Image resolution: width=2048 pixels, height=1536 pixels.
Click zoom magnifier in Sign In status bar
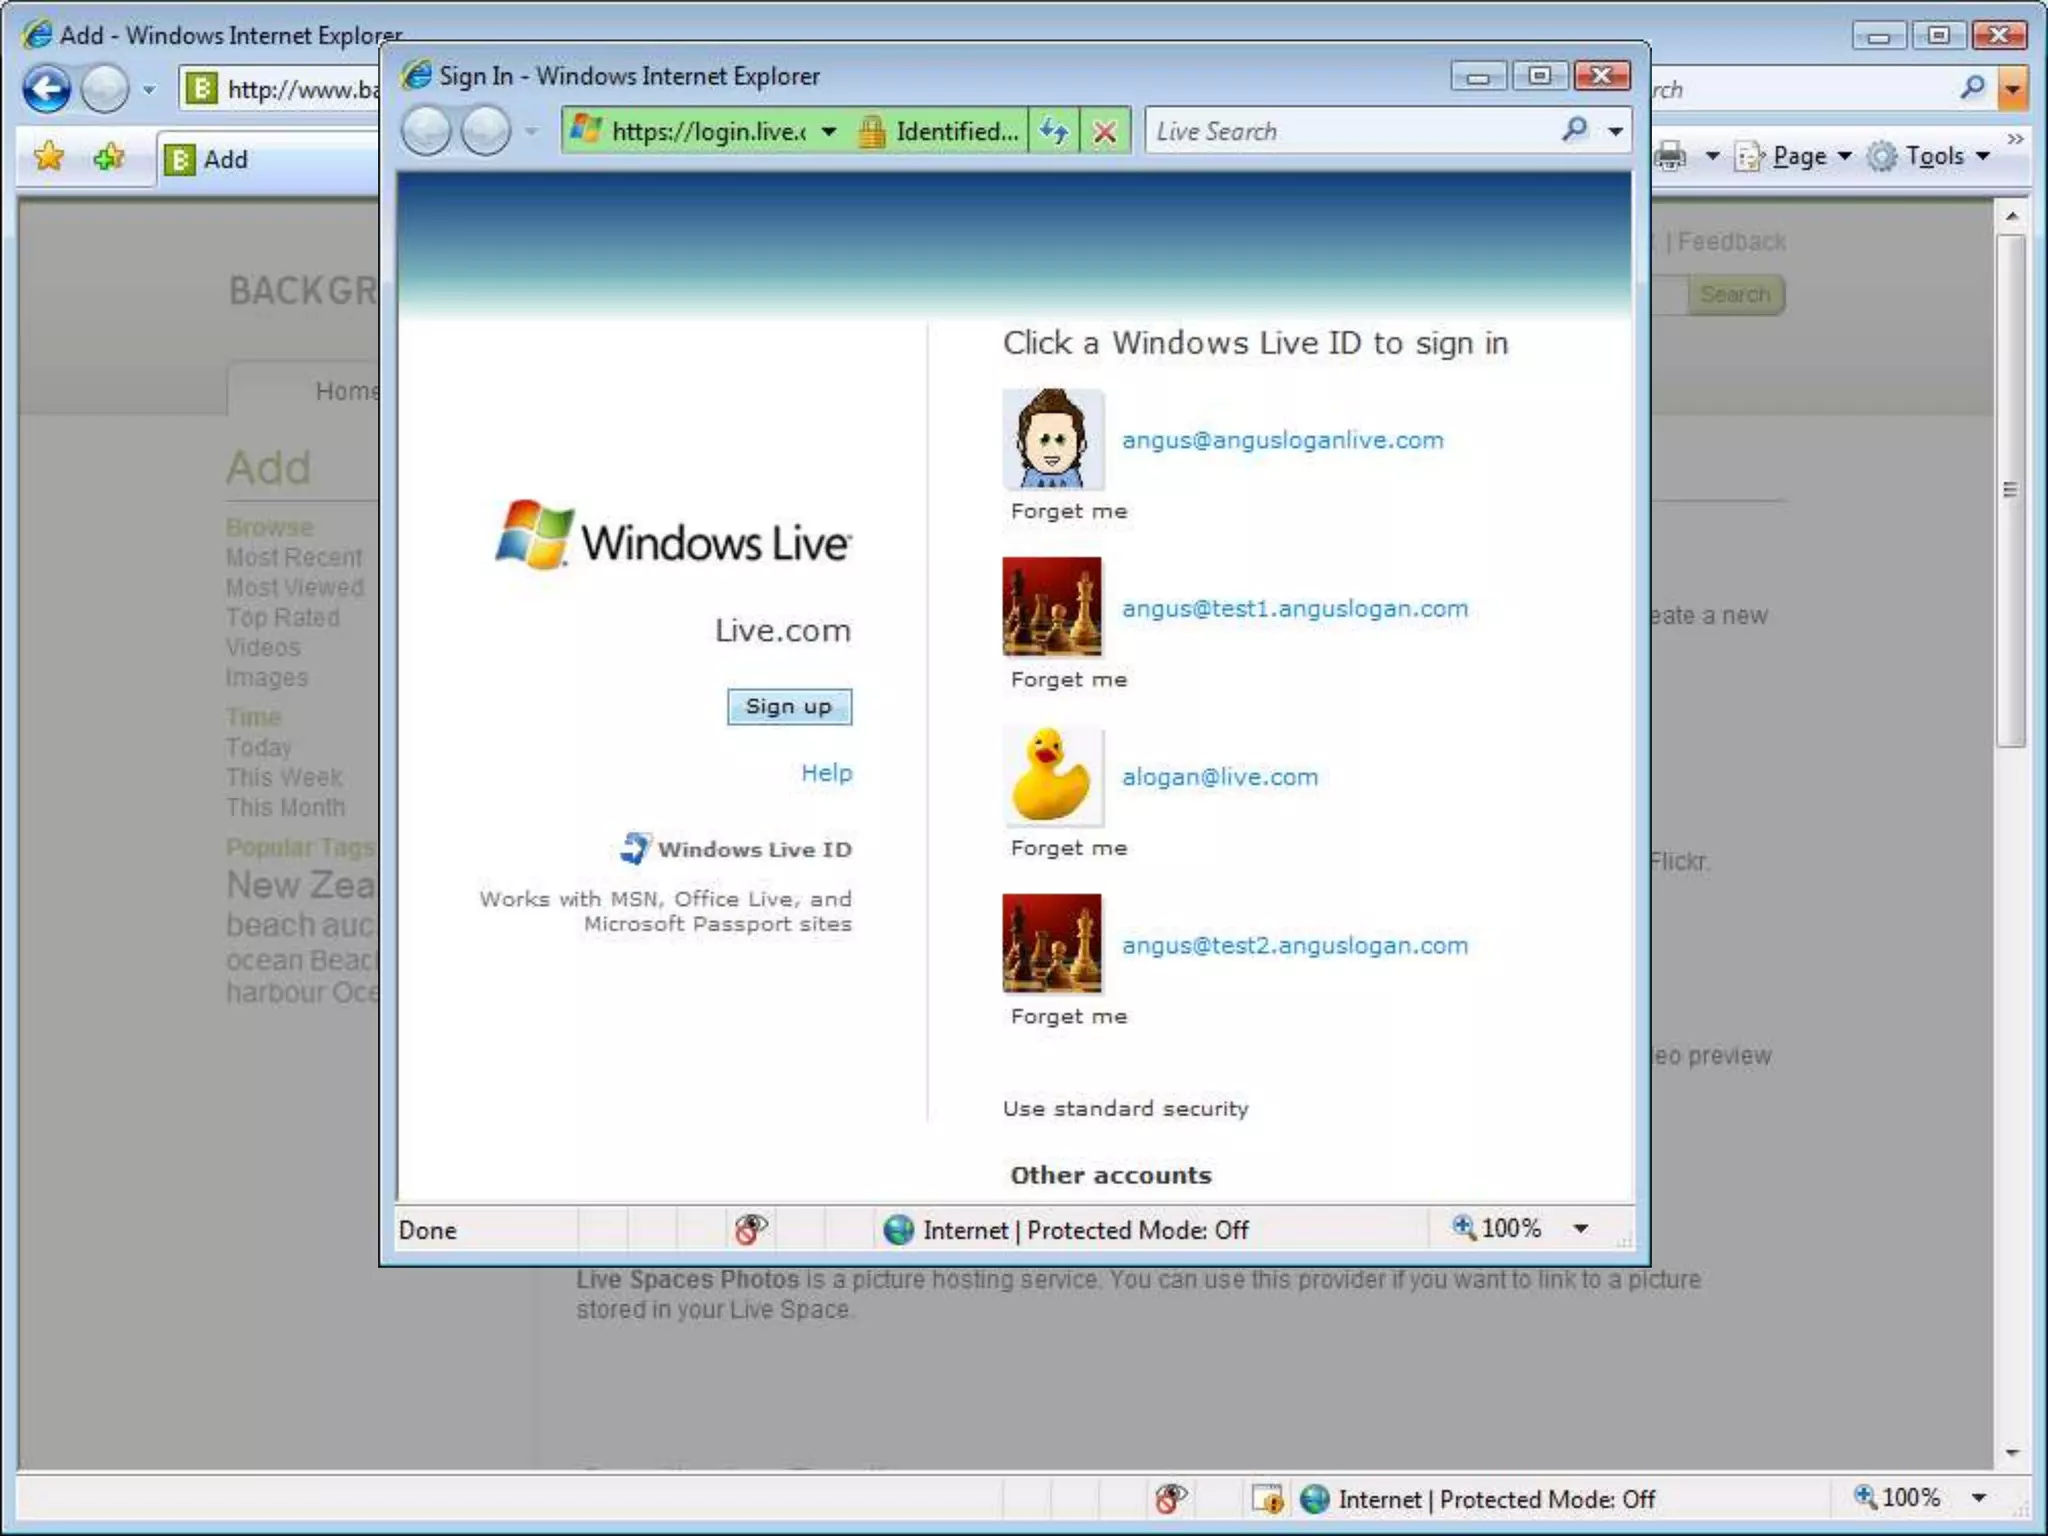point(1464,1227)
